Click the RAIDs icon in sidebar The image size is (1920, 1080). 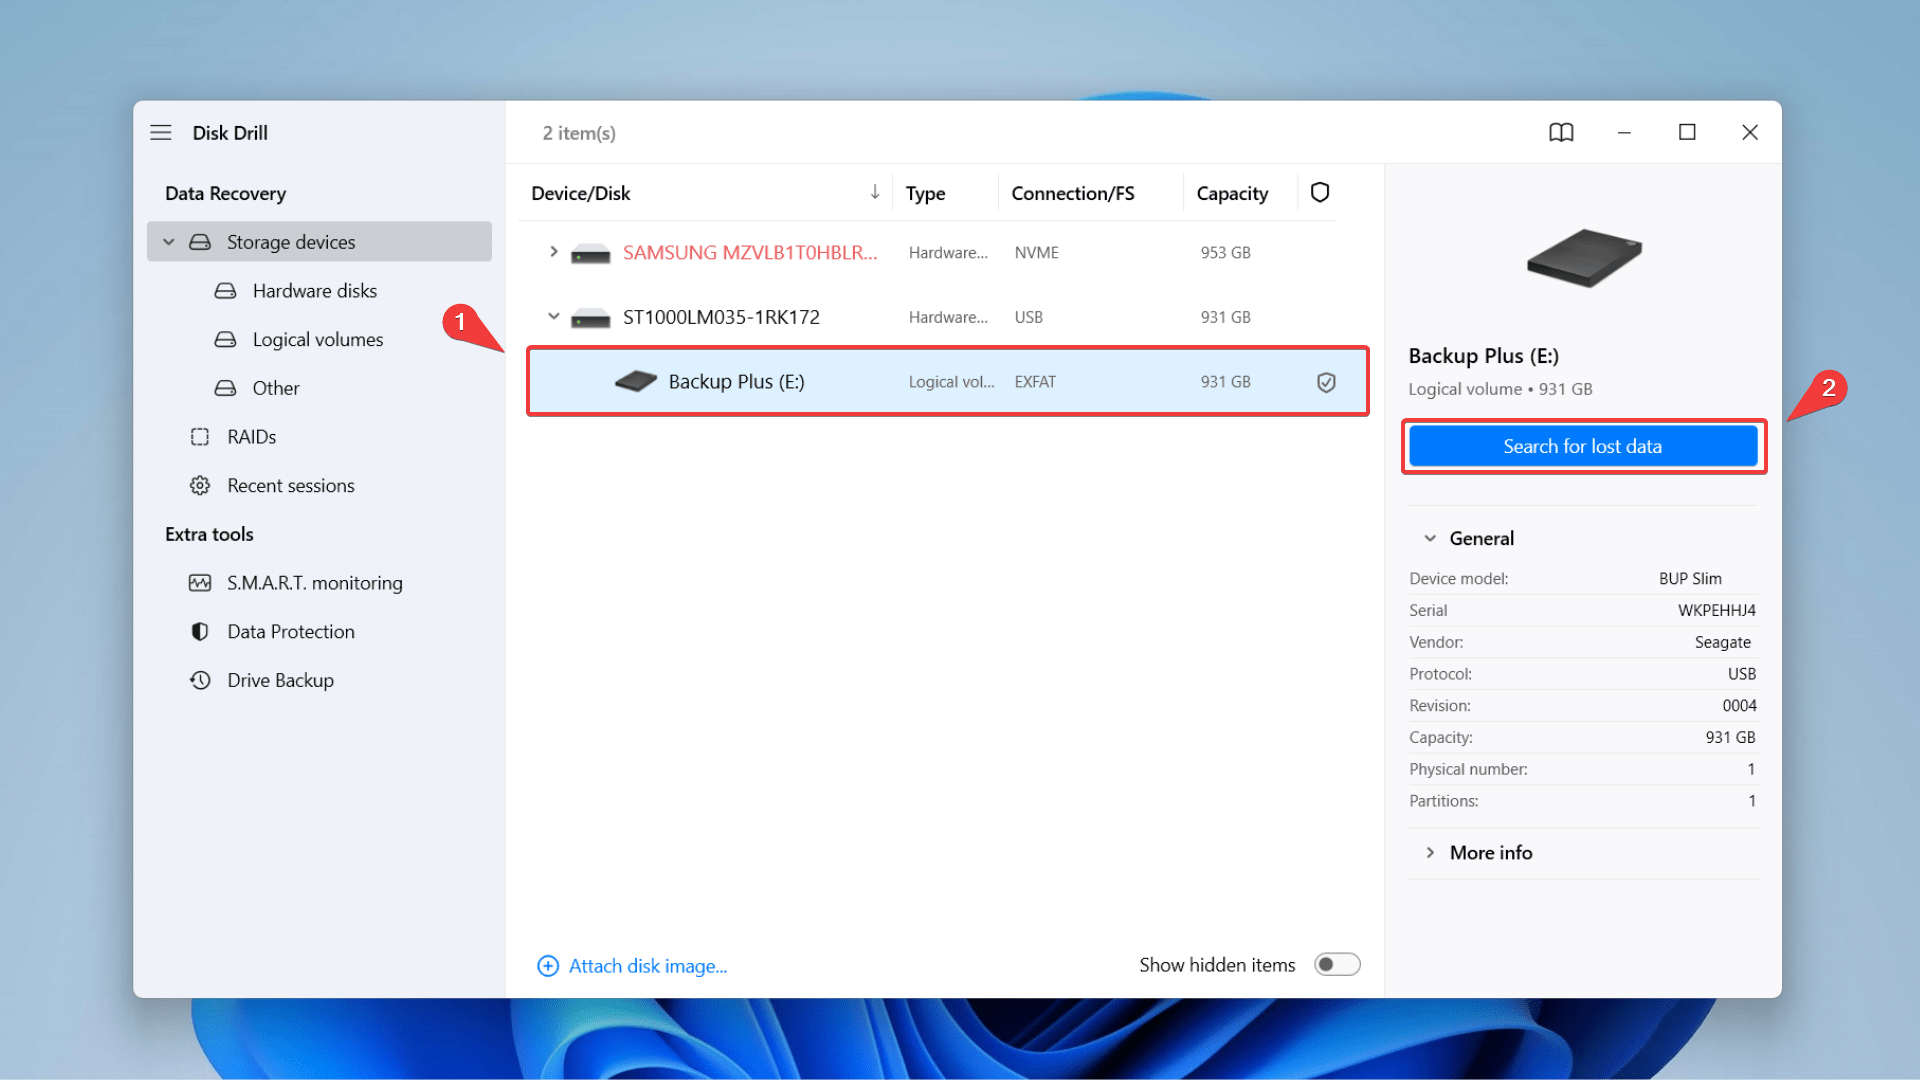[x=200, y=437]
